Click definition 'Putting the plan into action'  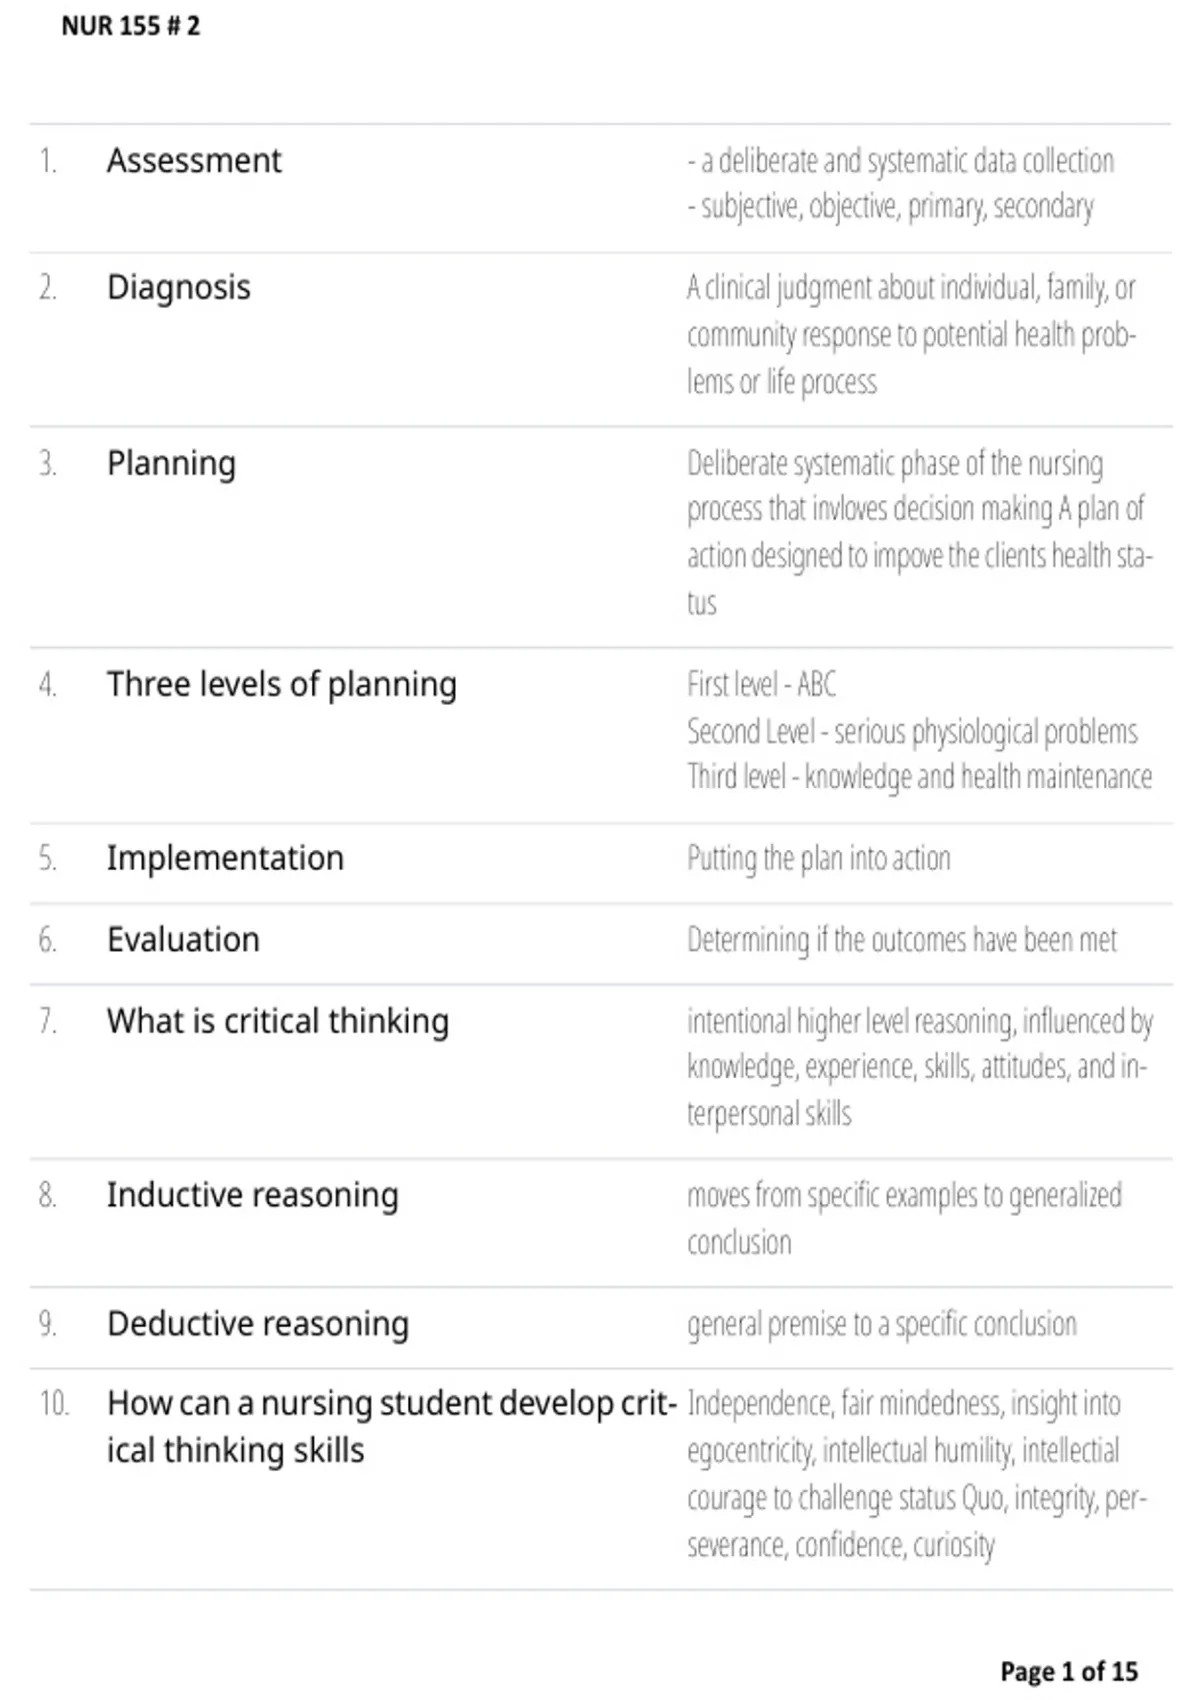point(818,859)
